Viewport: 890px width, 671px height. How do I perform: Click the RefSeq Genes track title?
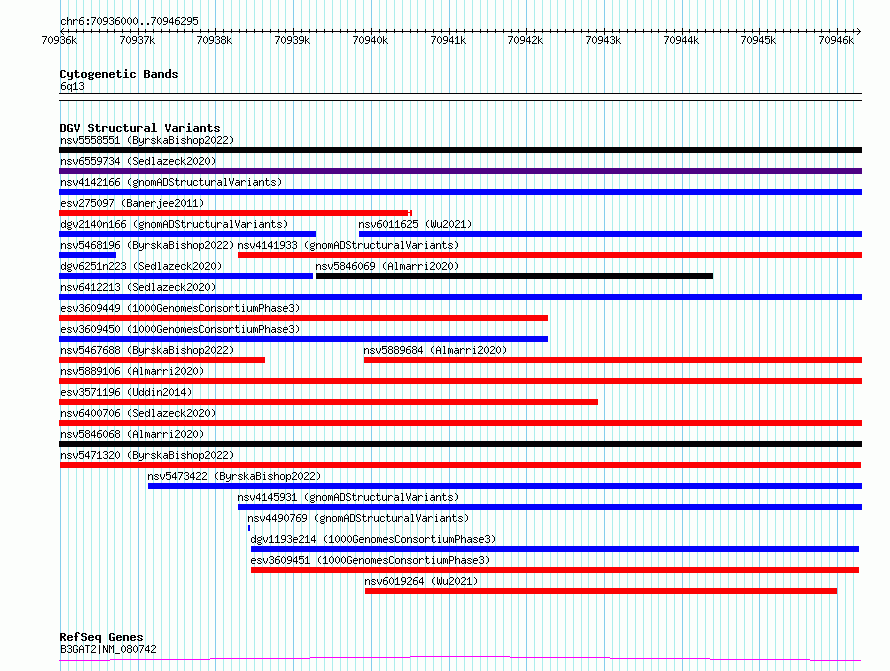tap(101, 637)
